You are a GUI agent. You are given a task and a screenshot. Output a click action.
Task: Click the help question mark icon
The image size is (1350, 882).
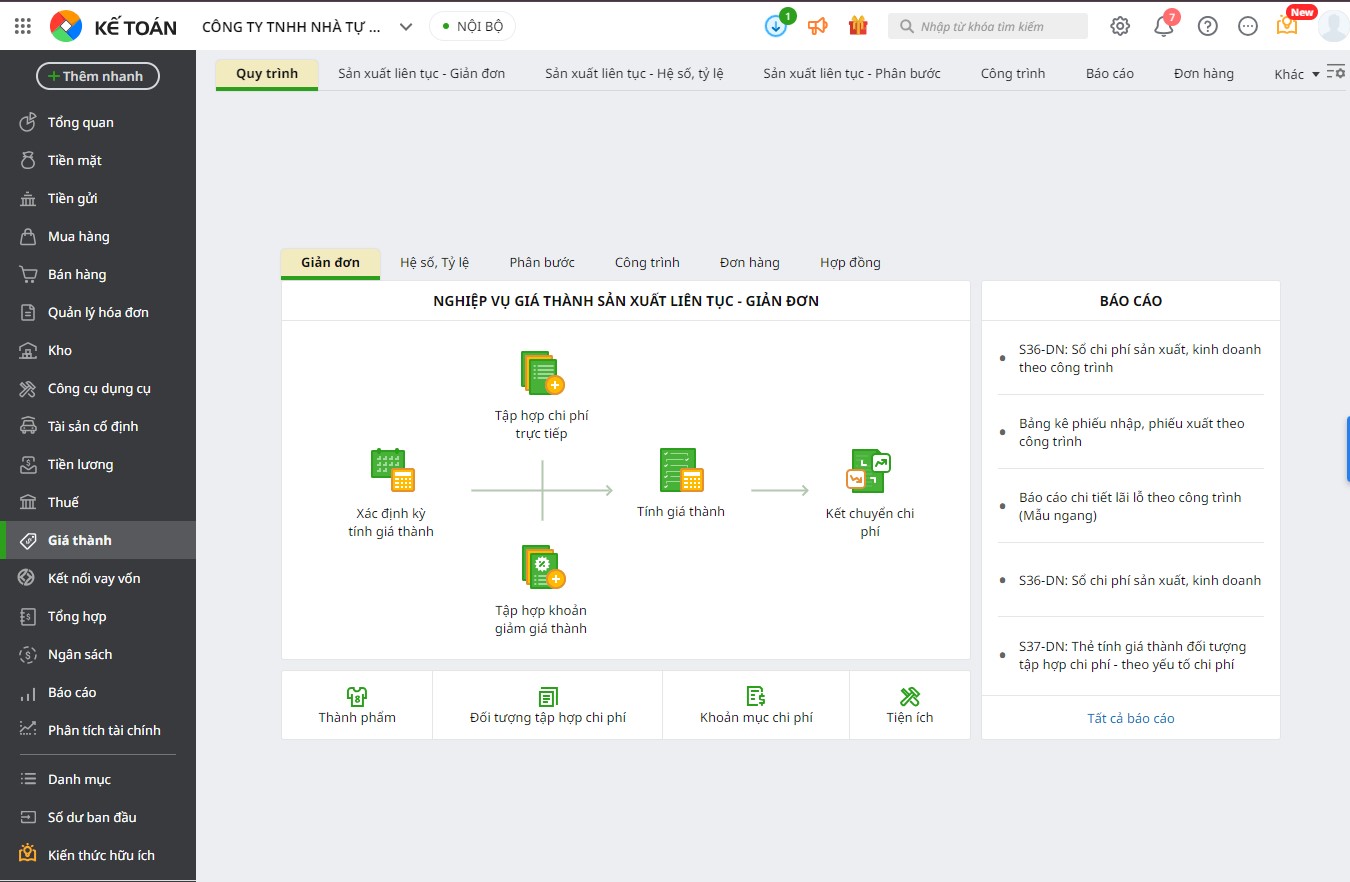[1208, 26]
